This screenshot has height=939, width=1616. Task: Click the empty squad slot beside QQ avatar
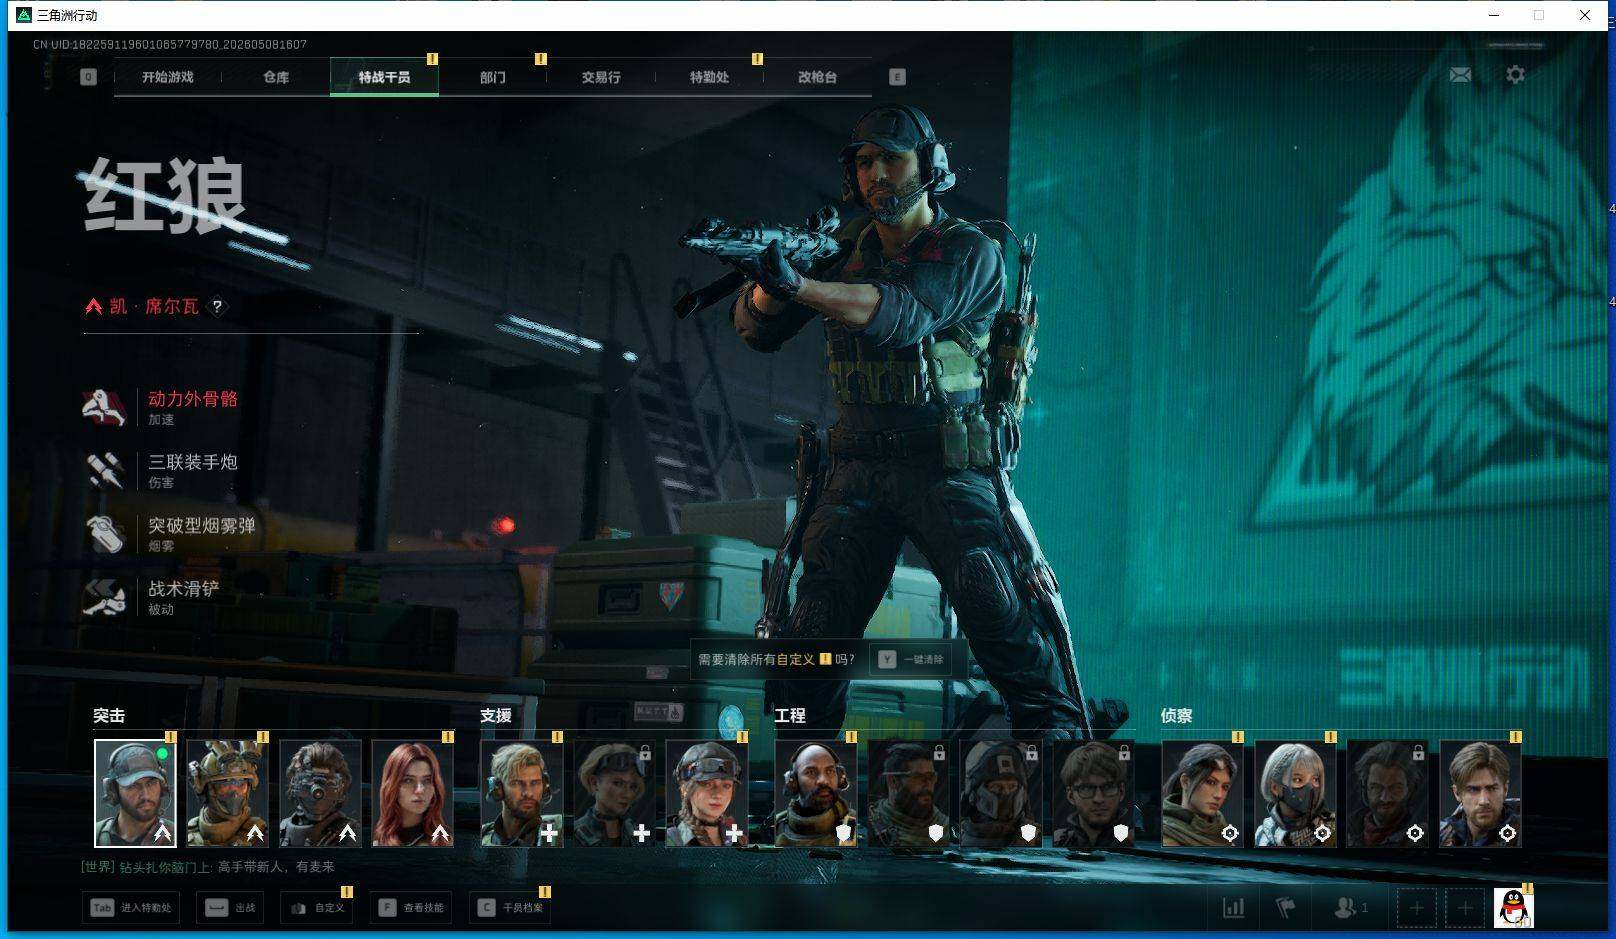(x=1464, y=908)
